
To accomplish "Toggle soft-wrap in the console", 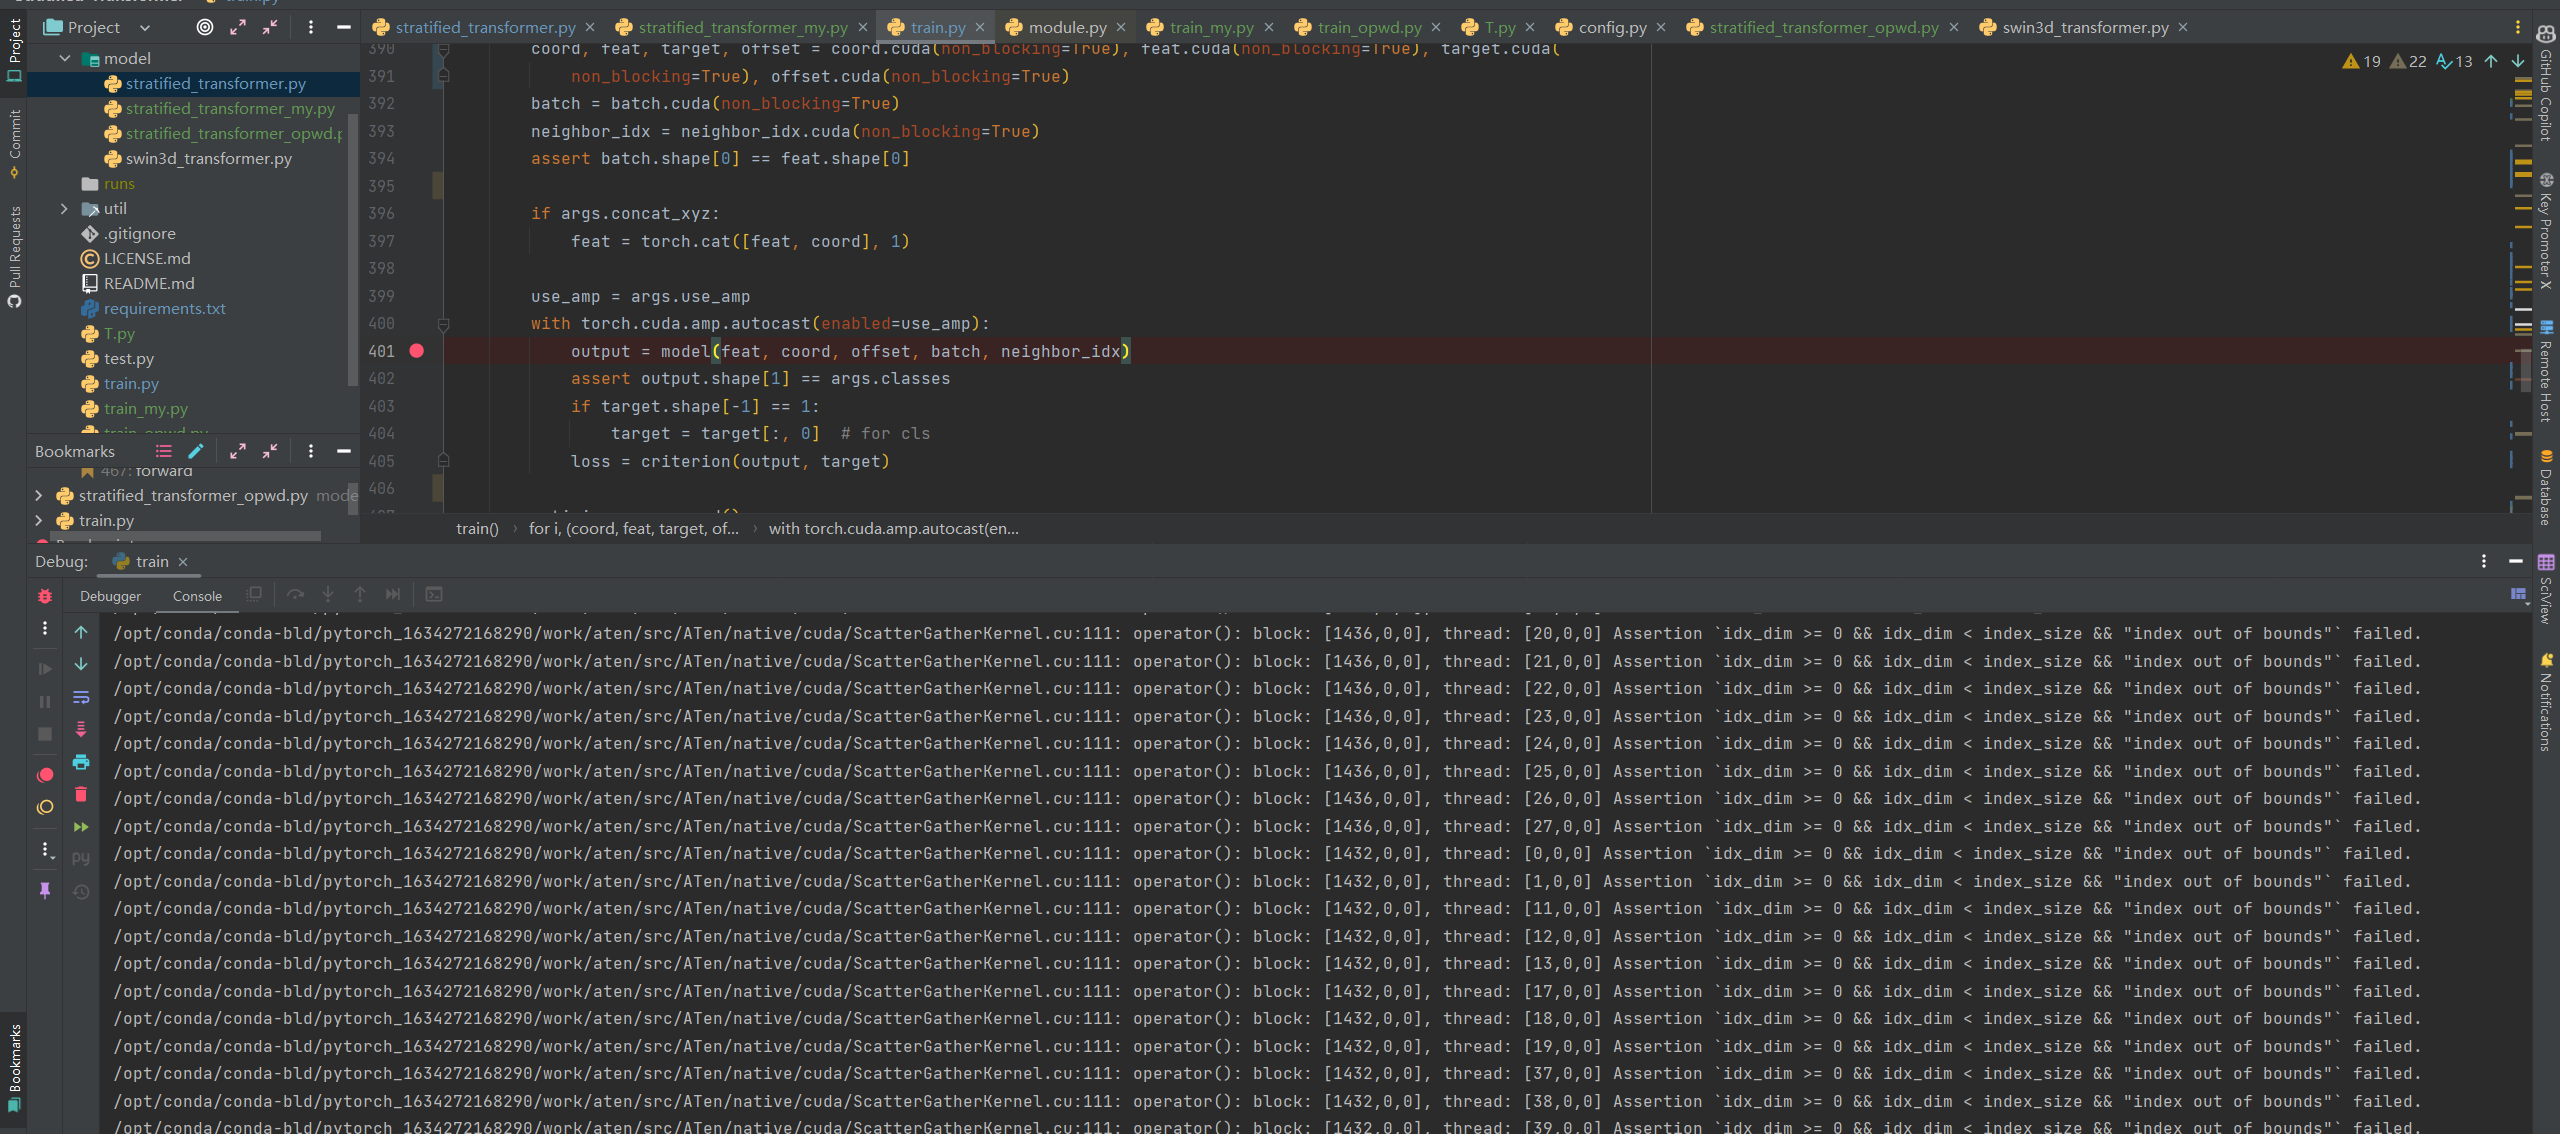I will tap(81, 698).
